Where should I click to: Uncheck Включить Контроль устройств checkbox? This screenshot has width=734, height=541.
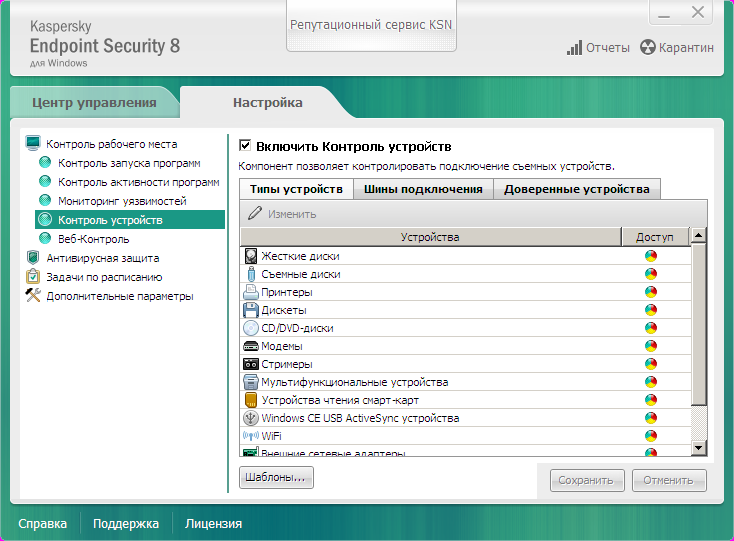[x=245, y=146]
